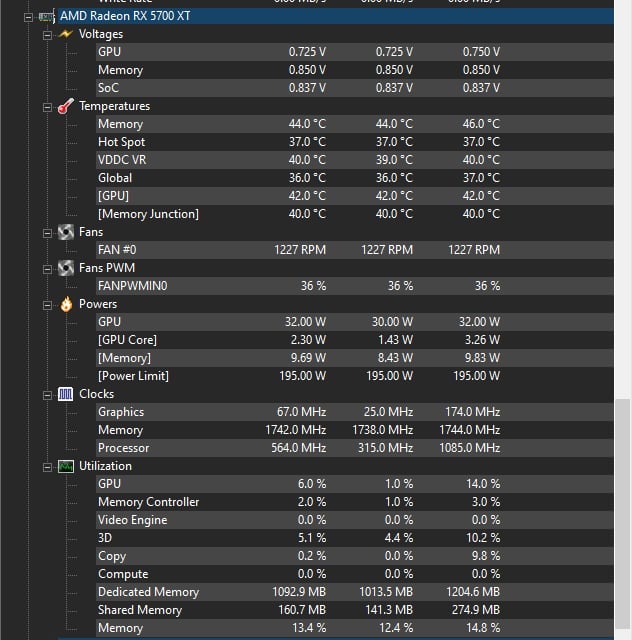Select the Utilization group label

click(105, 466)
